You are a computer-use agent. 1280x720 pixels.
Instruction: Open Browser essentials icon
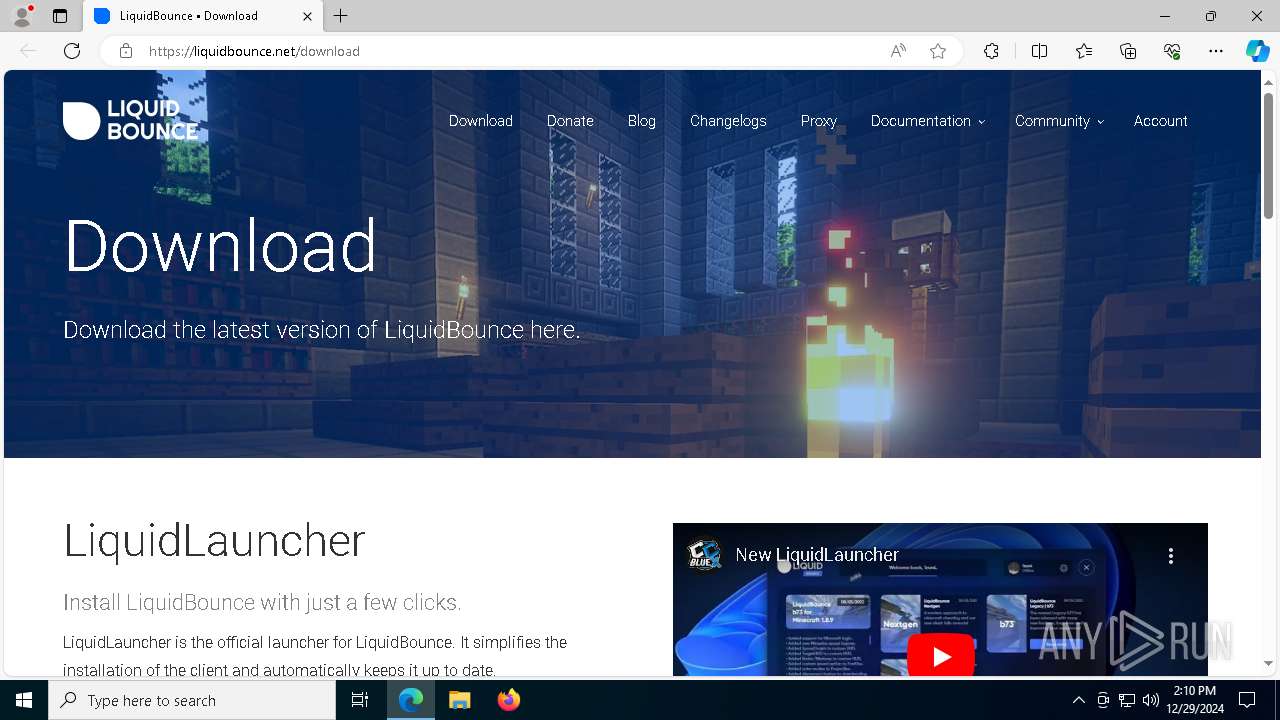(x=1172, y=51)
